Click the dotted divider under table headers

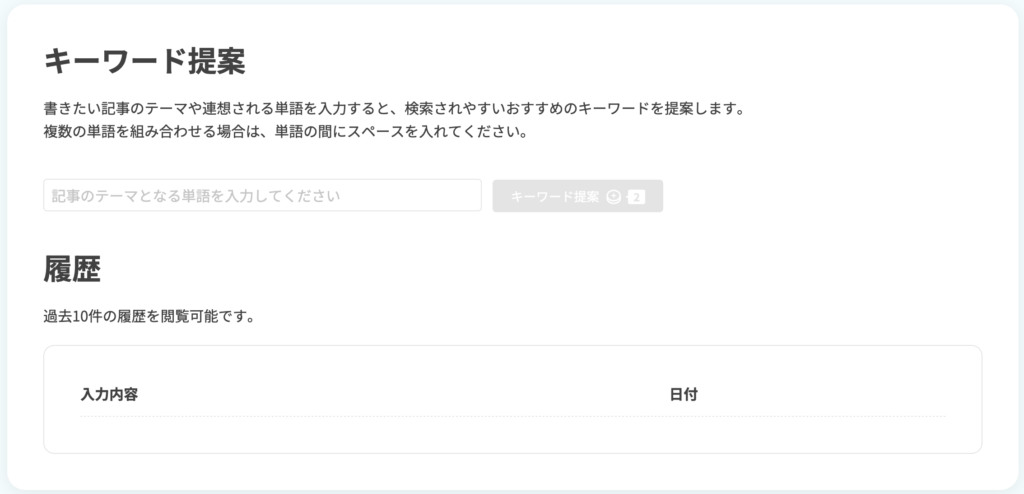pyautogui.click(x=513, y=416)
